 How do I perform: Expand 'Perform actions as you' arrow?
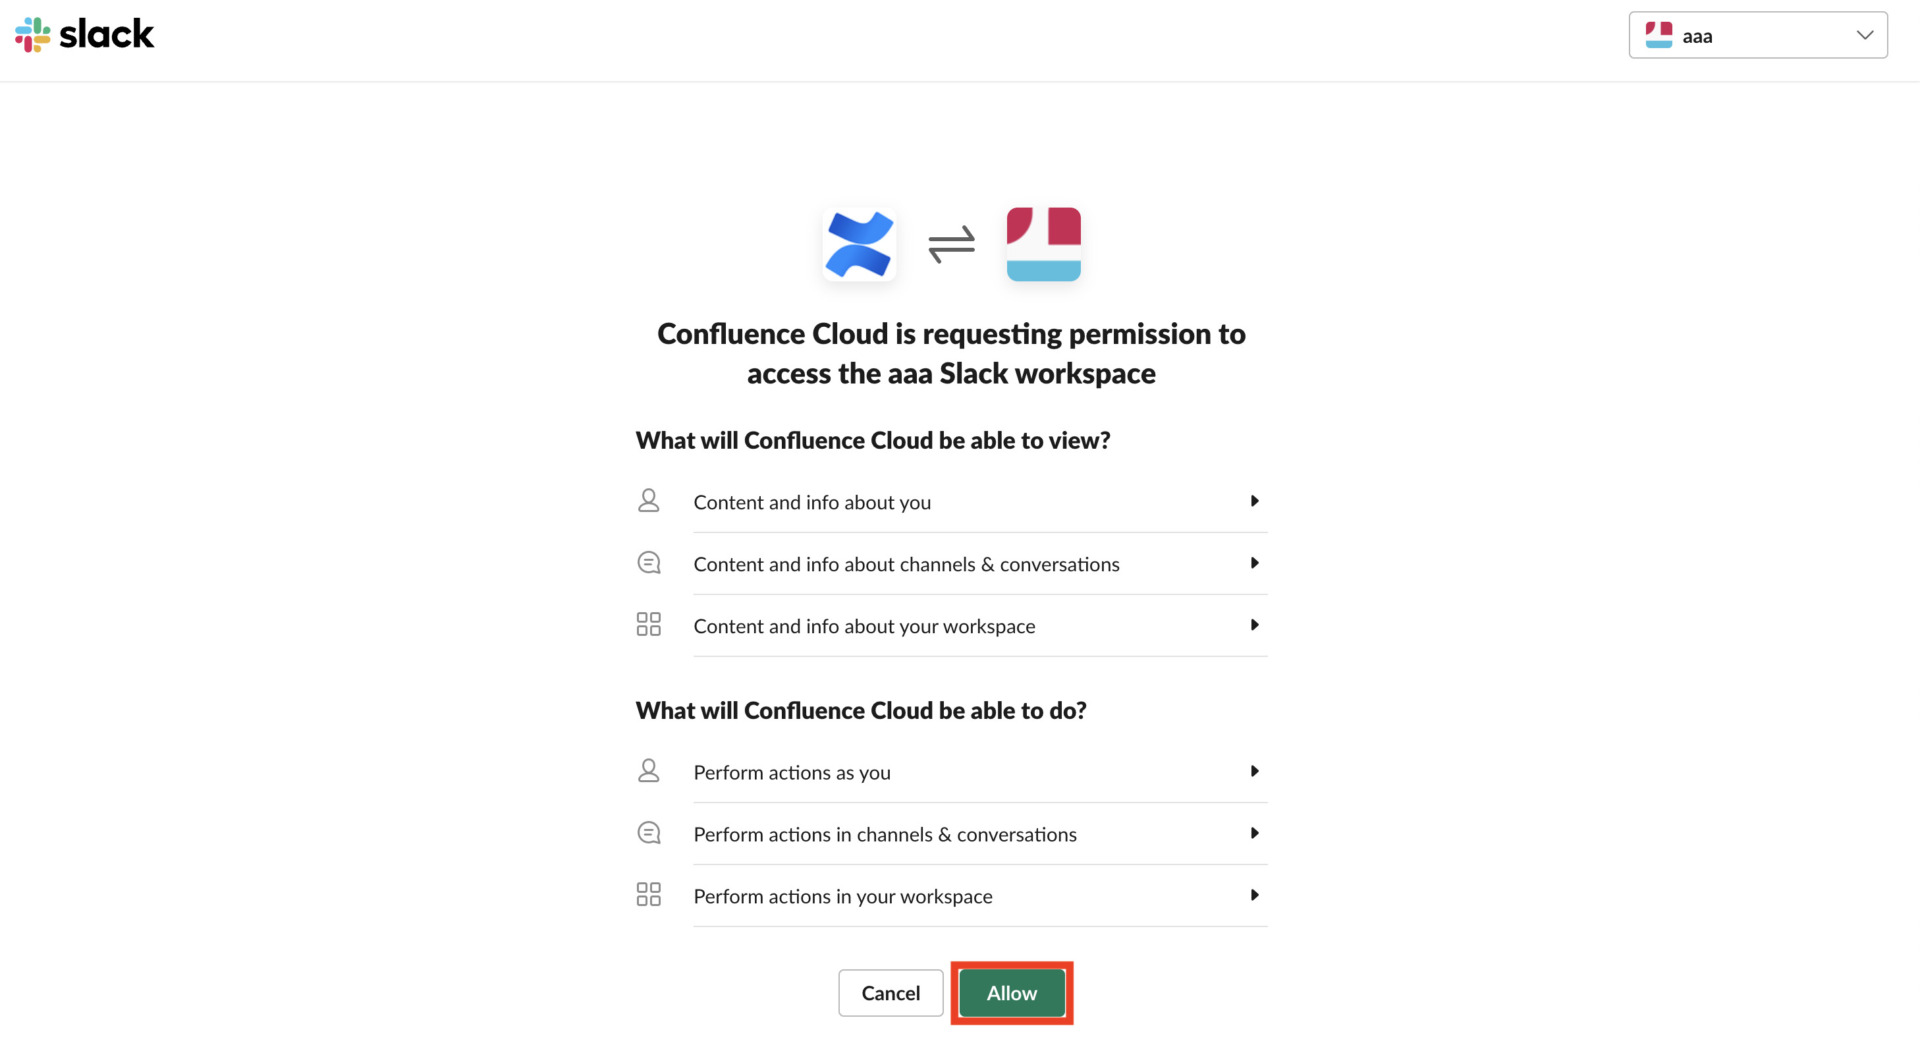pyautogui.click(x=1254, y=771)
